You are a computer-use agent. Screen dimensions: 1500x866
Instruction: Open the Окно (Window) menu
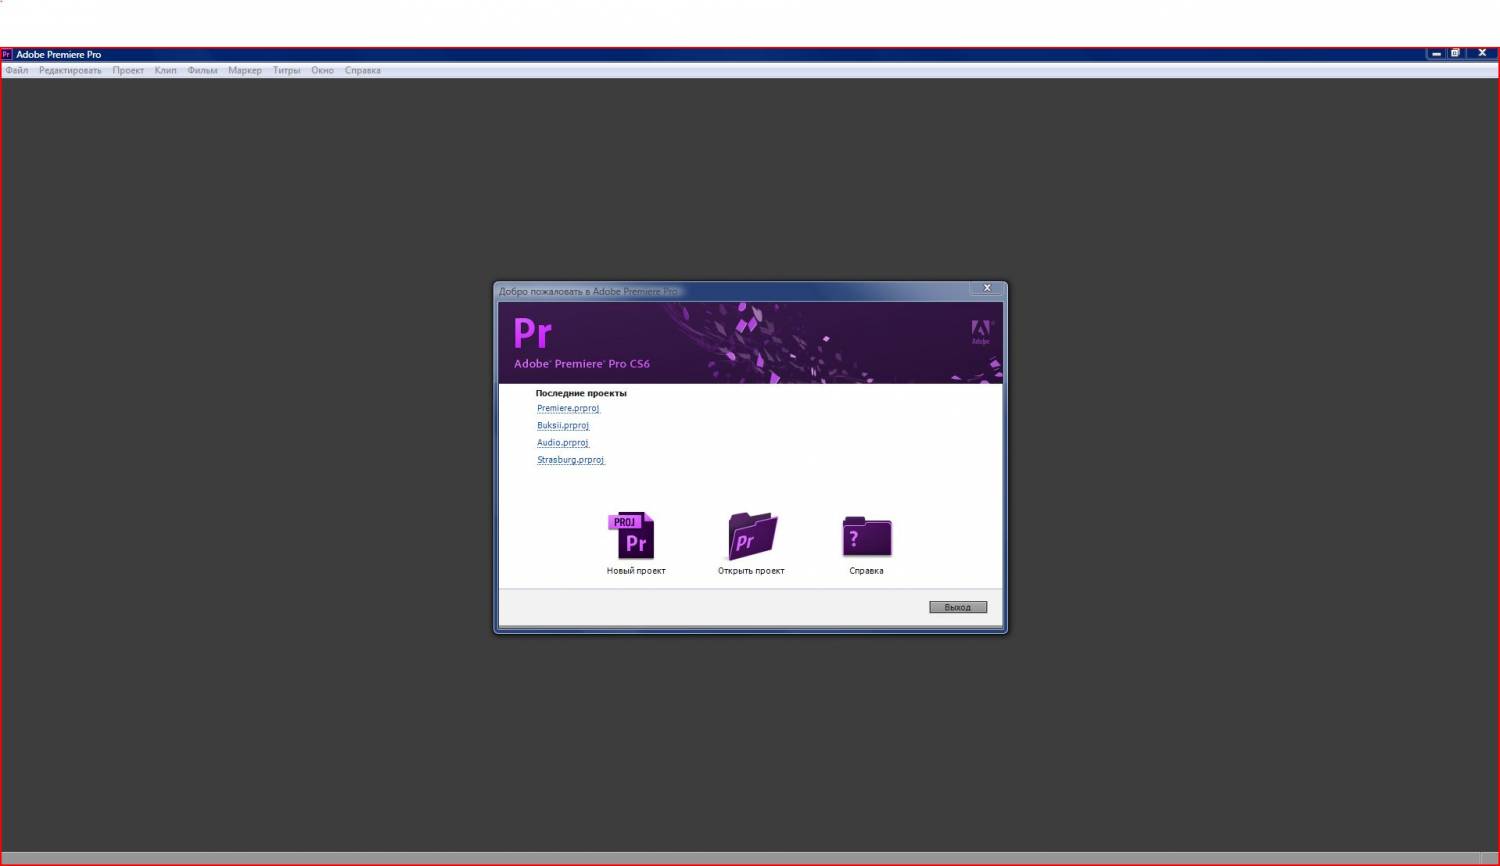[322, 70]
